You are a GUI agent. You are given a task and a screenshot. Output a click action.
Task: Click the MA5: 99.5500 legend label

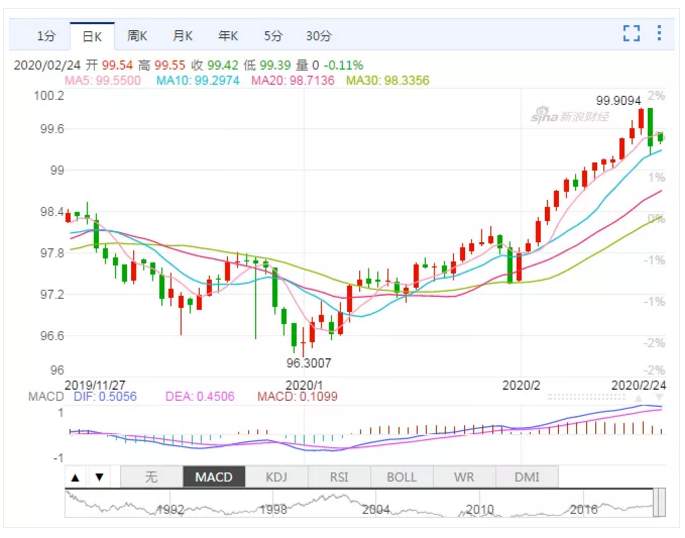tap(103, 80)
